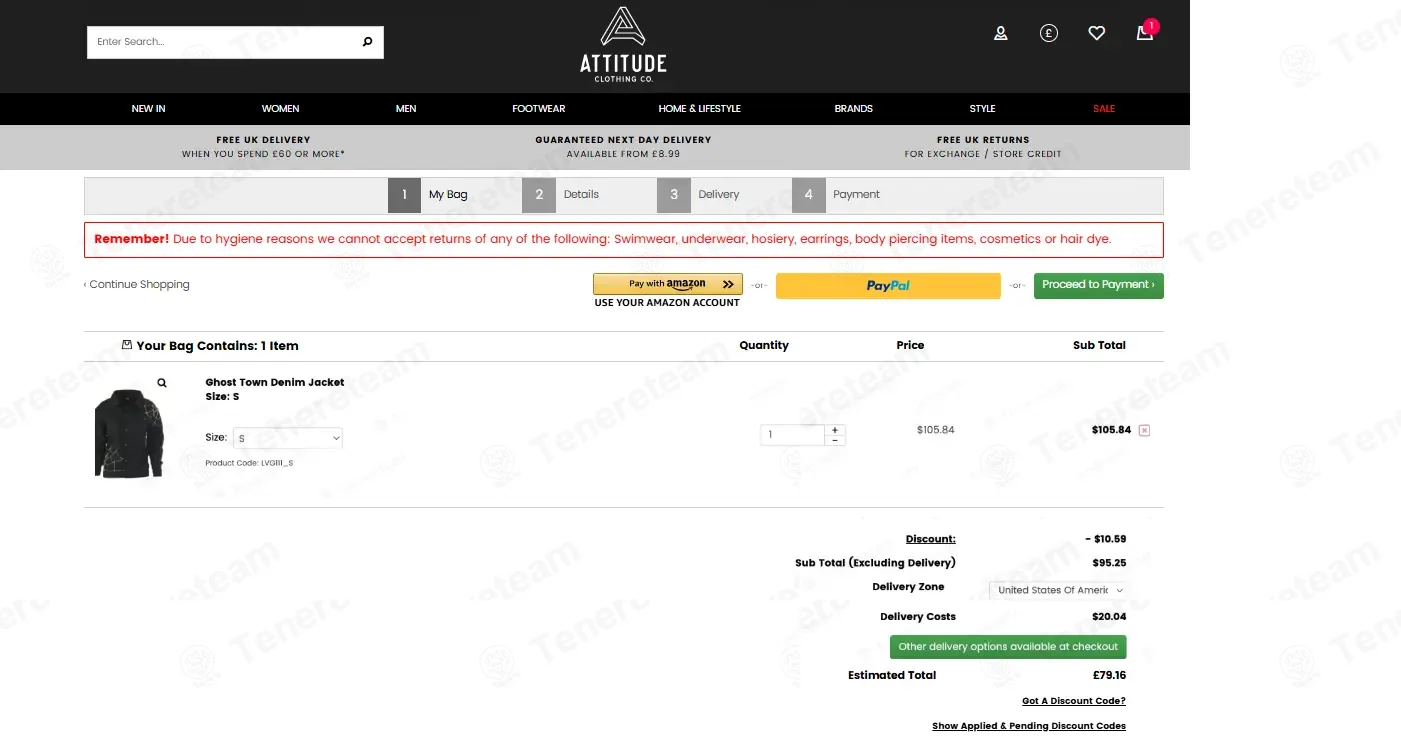
Task: Click the quantity input field
Action: pos(792,435)
